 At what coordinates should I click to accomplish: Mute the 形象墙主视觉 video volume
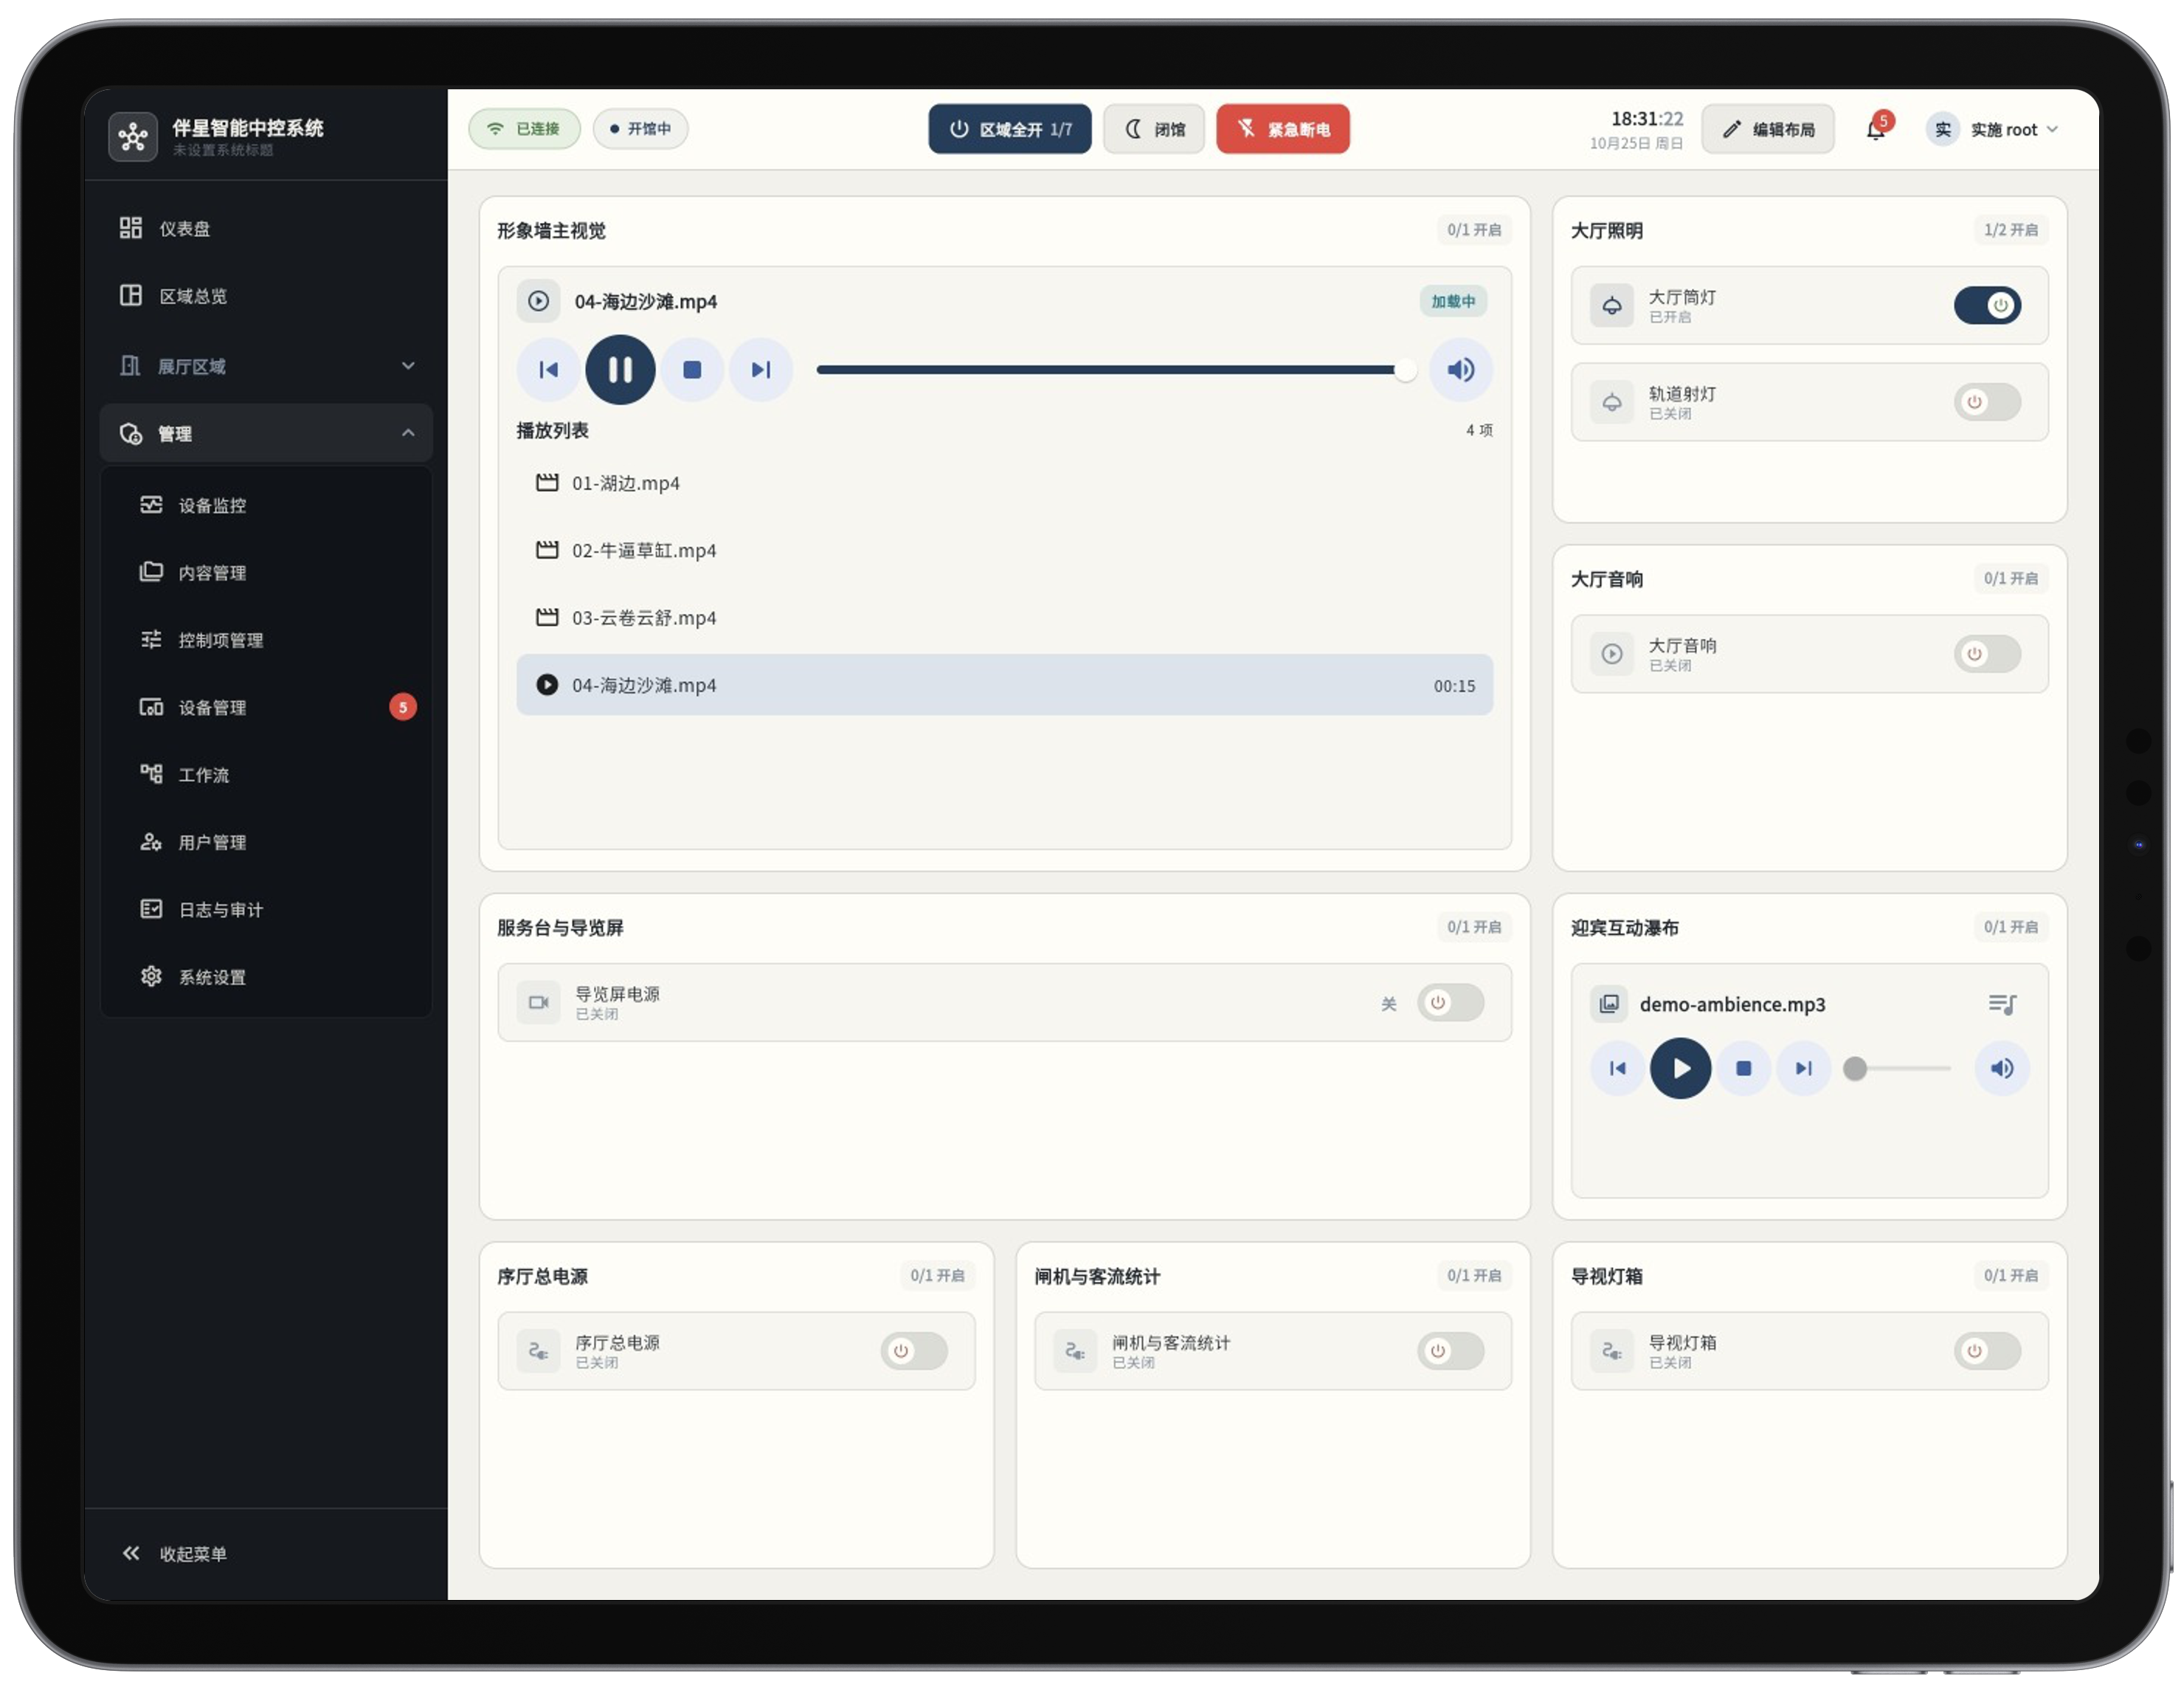1461,370
